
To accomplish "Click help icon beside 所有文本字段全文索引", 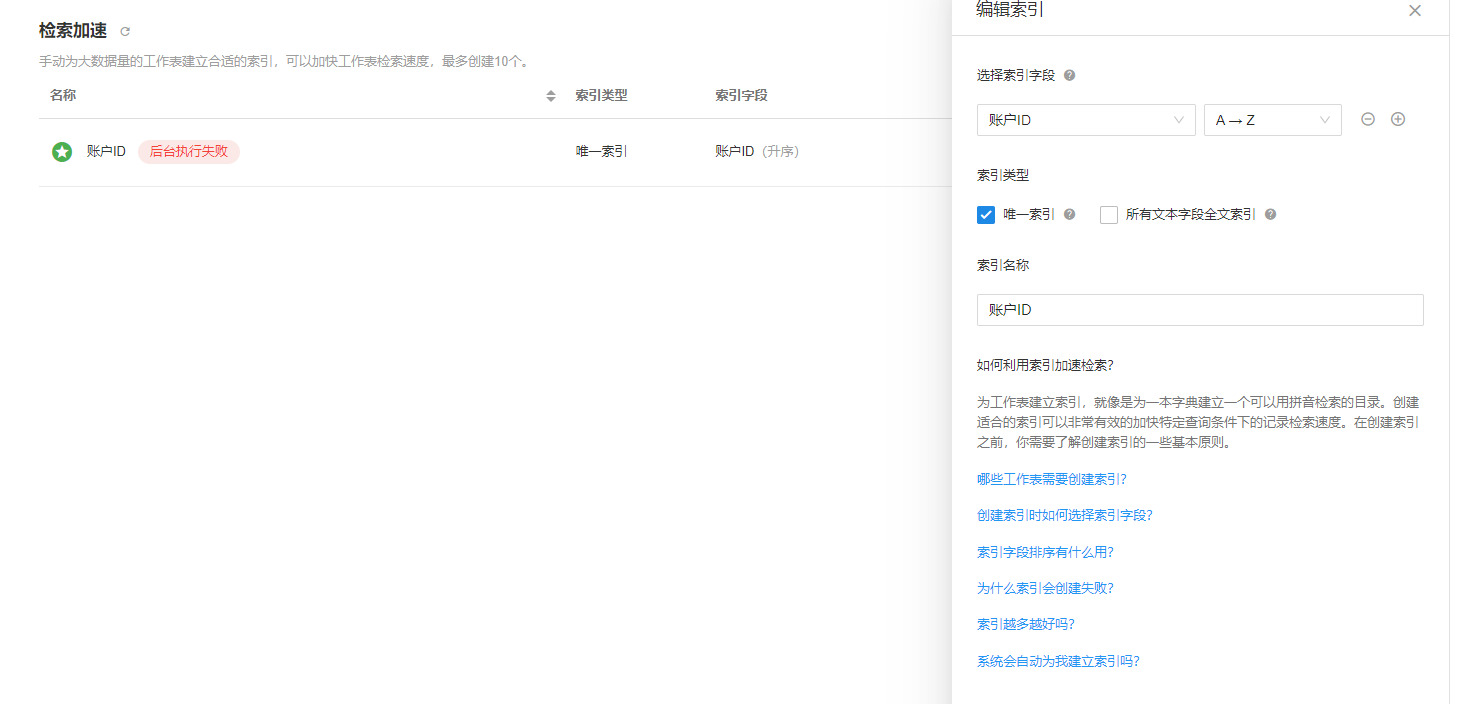I will tap(1270, 214).
